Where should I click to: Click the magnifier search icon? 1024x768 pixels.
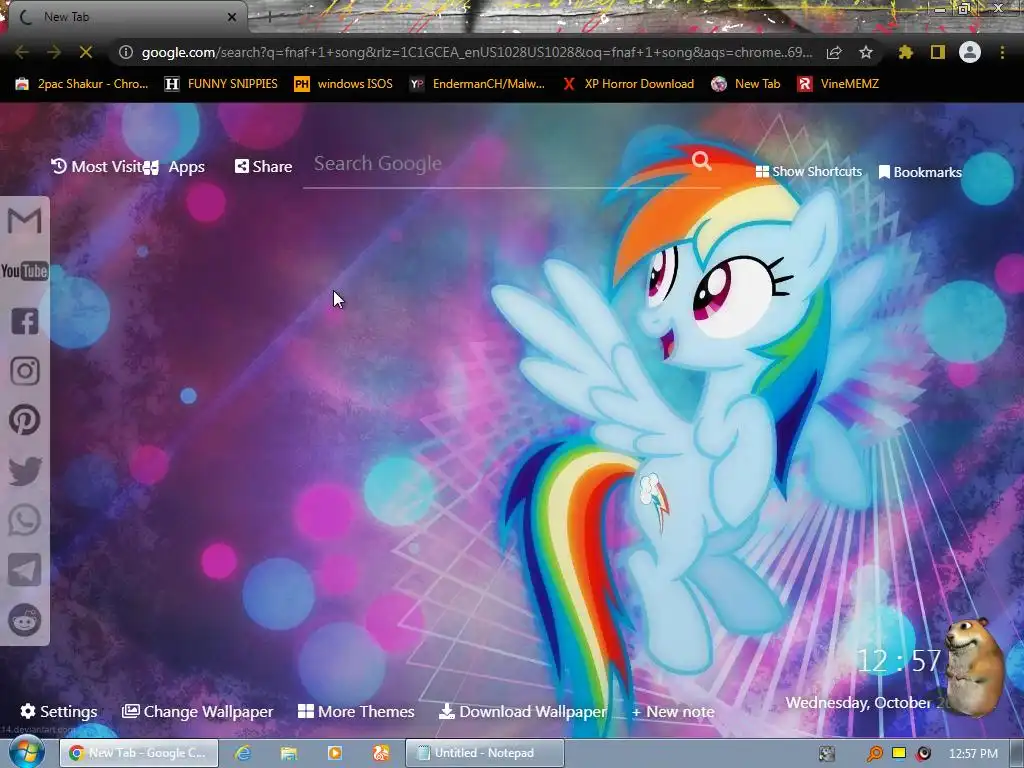[x=701, y=161]
